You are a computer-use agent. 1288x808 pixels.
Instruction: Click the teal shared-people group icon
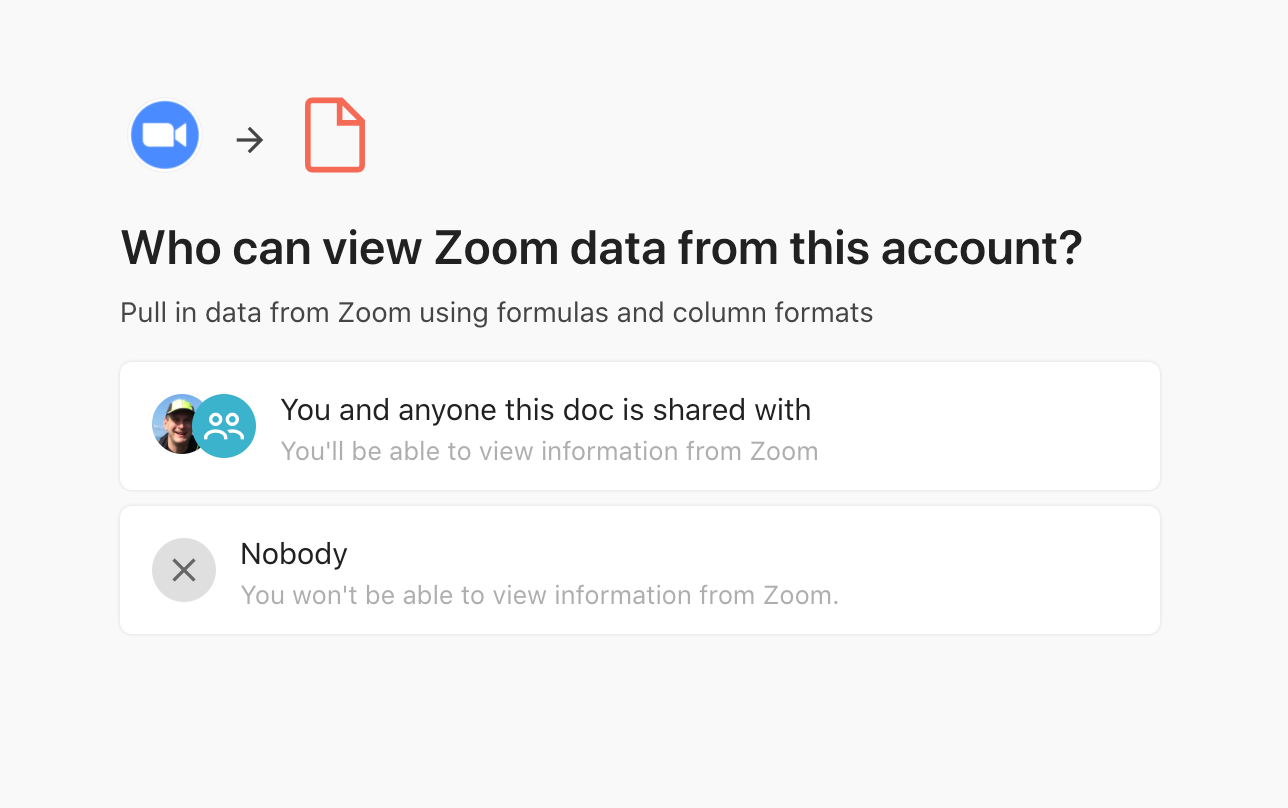point(224,426)
